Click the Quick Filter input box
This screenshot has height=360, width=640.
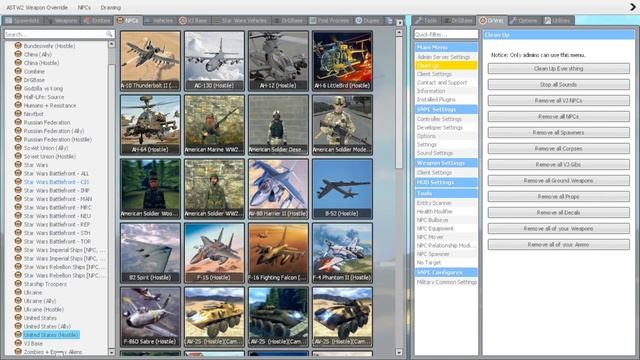446,34
